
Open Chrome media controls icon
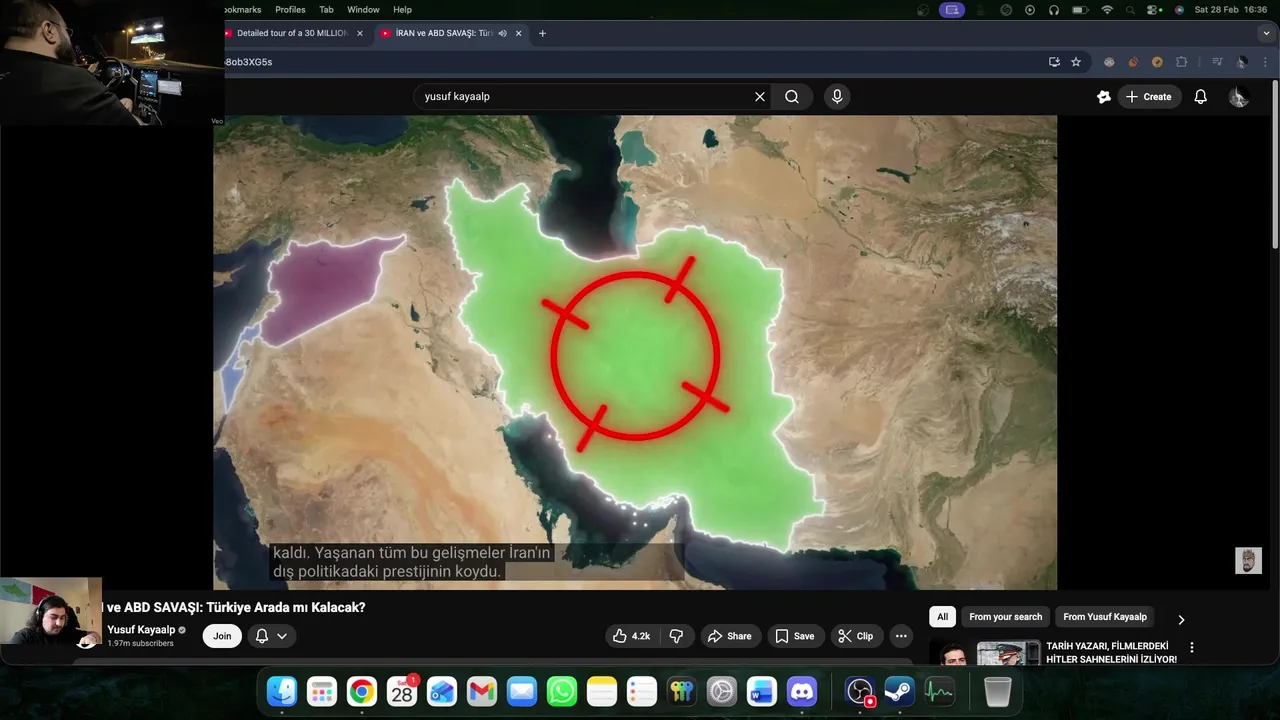pos(1217,62)
